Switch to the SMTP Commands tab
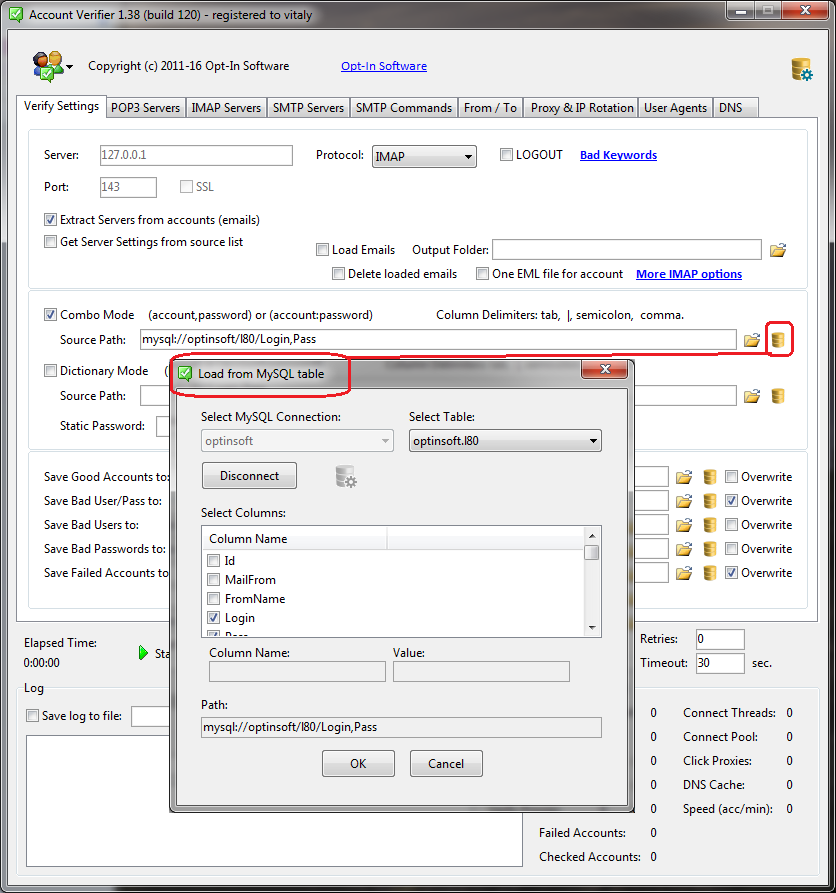Screen dimensions: 836x893 pyautogui.click(x=404, y=108)
